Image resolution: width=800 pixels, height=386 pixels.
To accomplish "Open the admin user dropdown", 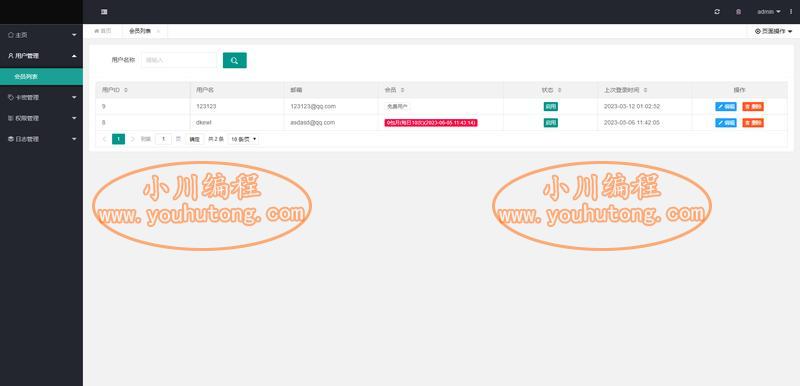I will pos(769,12).
